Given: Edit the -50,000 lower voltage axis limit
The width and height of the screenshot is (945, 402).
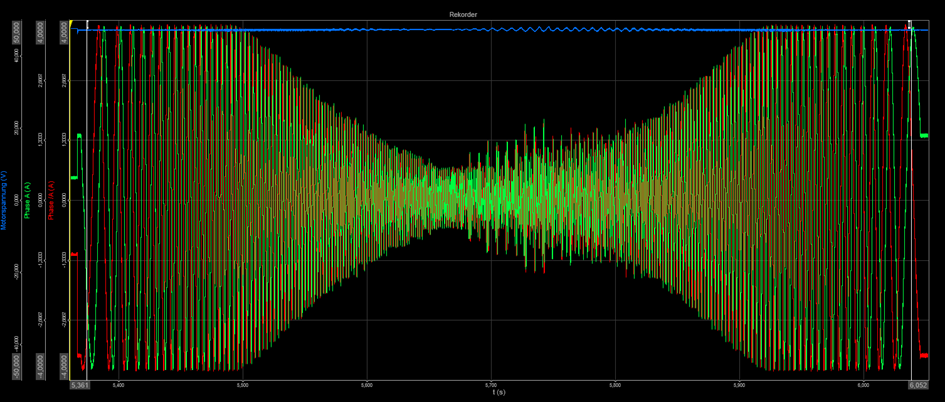Looking at the screenshot, I should point(16,366).
